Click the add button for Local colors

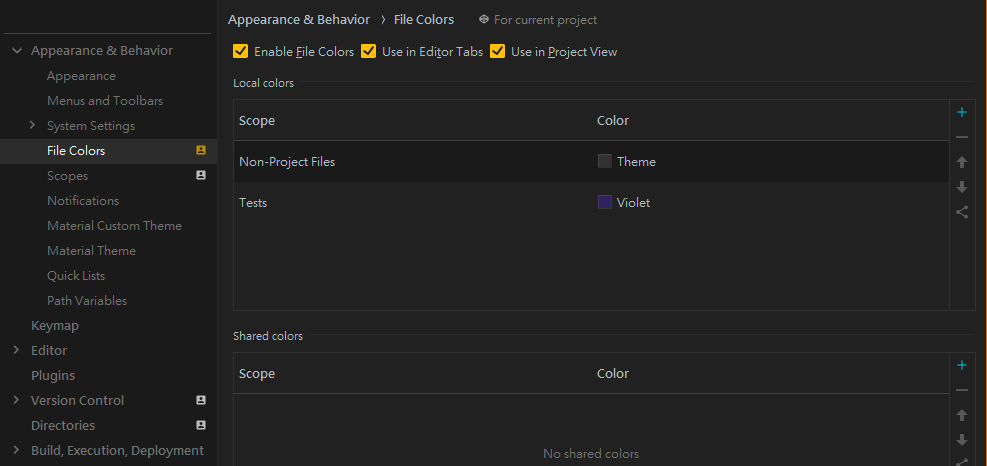coord(962,112)
